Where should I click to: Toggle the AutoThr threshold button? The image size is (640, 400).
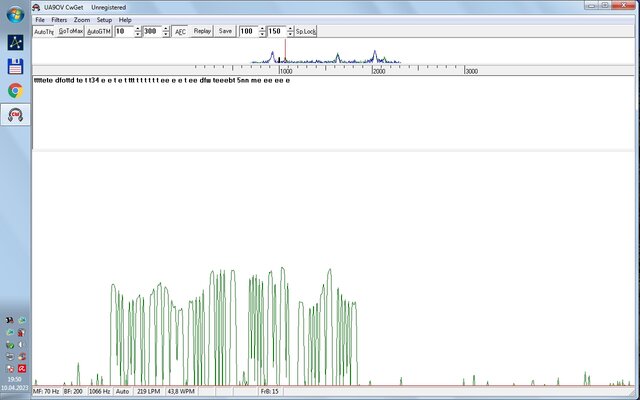click(43, 31)
